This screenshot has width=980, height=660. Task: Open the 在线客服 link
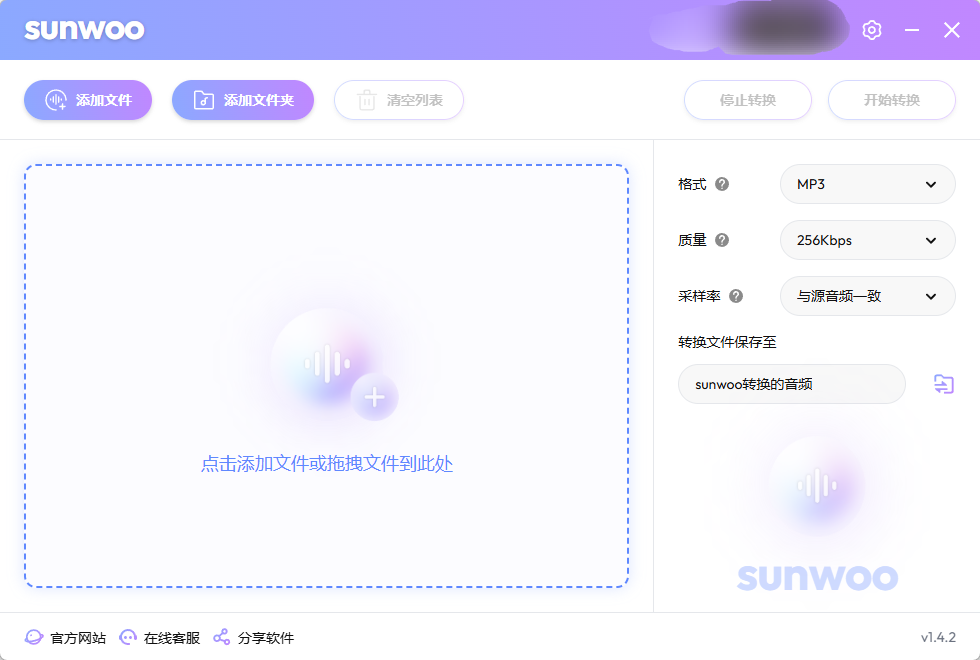(159, 638)
